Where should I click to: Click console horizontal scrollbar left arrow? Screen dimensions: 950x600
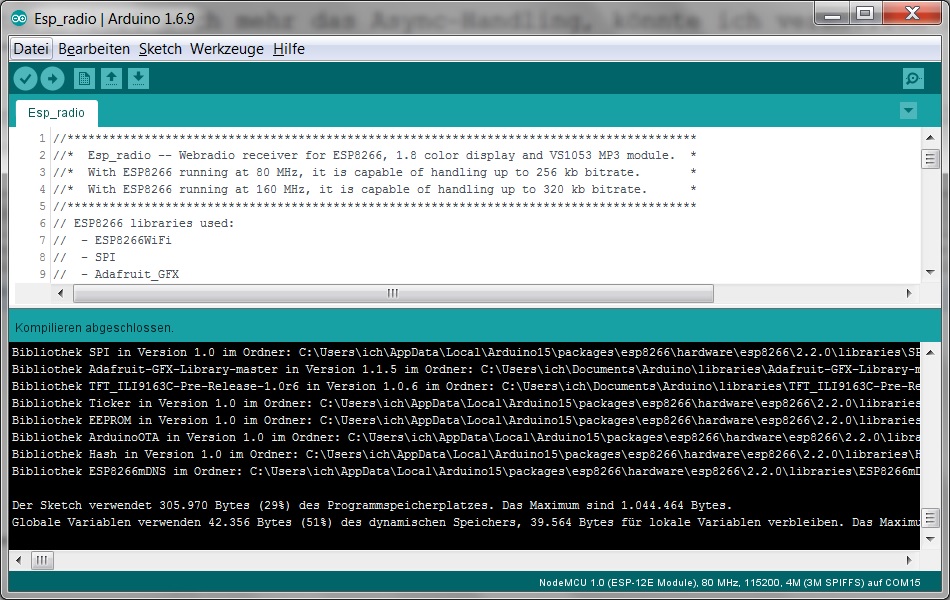[x=19, y=560]
